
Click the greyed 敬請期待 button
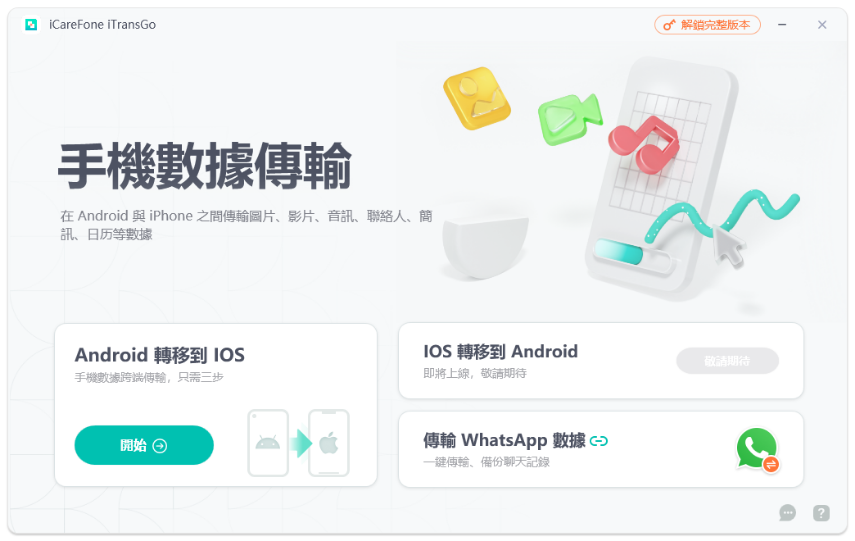(727, 360)
